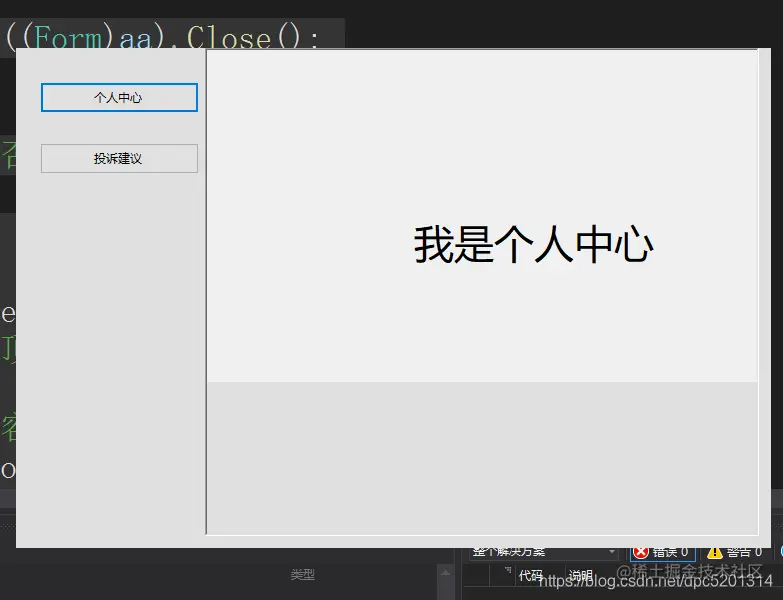This screenshot has height=600, width=783.
Task: Select the 我是个人中心 label text
Action: pyautogui.click(x=533, y=244)
